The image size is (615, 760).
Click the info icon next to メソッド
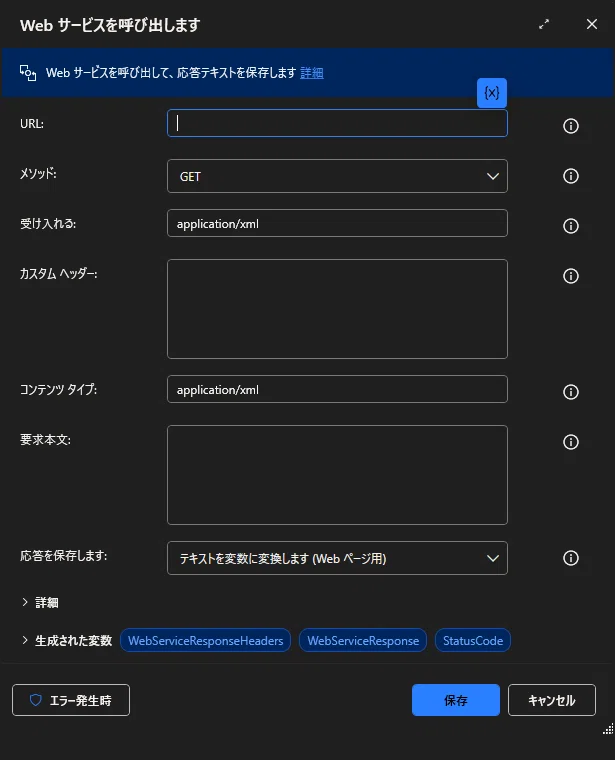click(x=570, y=176)
